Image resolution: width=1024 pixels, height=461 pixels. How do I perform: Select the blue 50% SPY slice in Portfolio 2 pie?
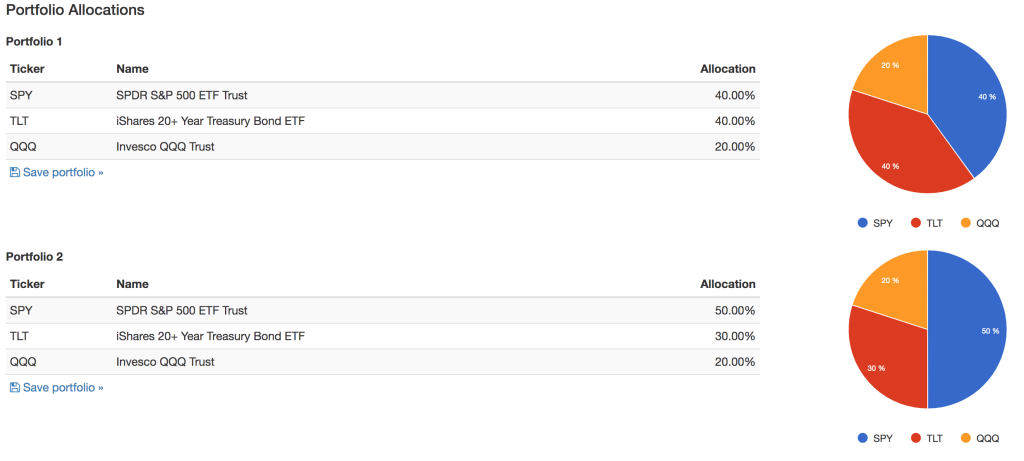coord(968,330)
